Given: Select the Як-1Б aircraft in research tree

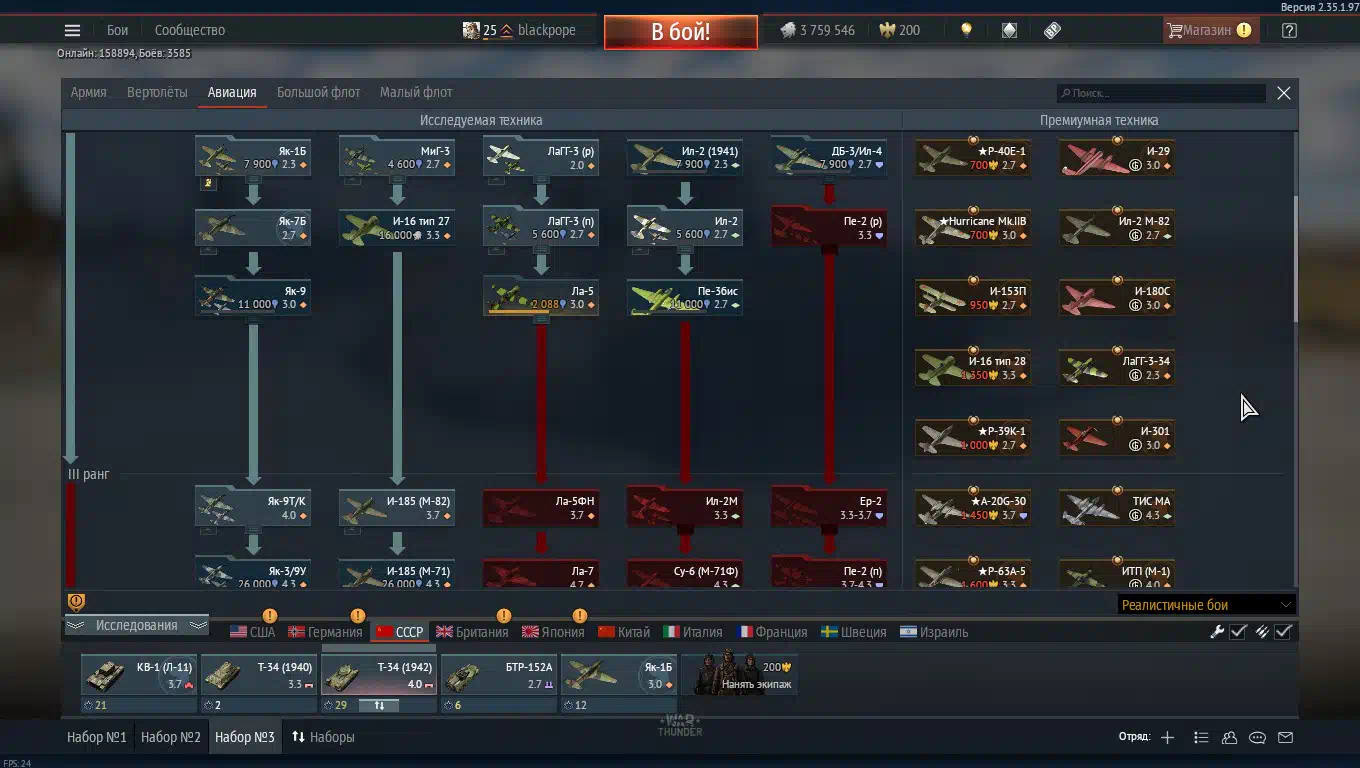Looking at the screenshot, I should (x=253, y=157).
